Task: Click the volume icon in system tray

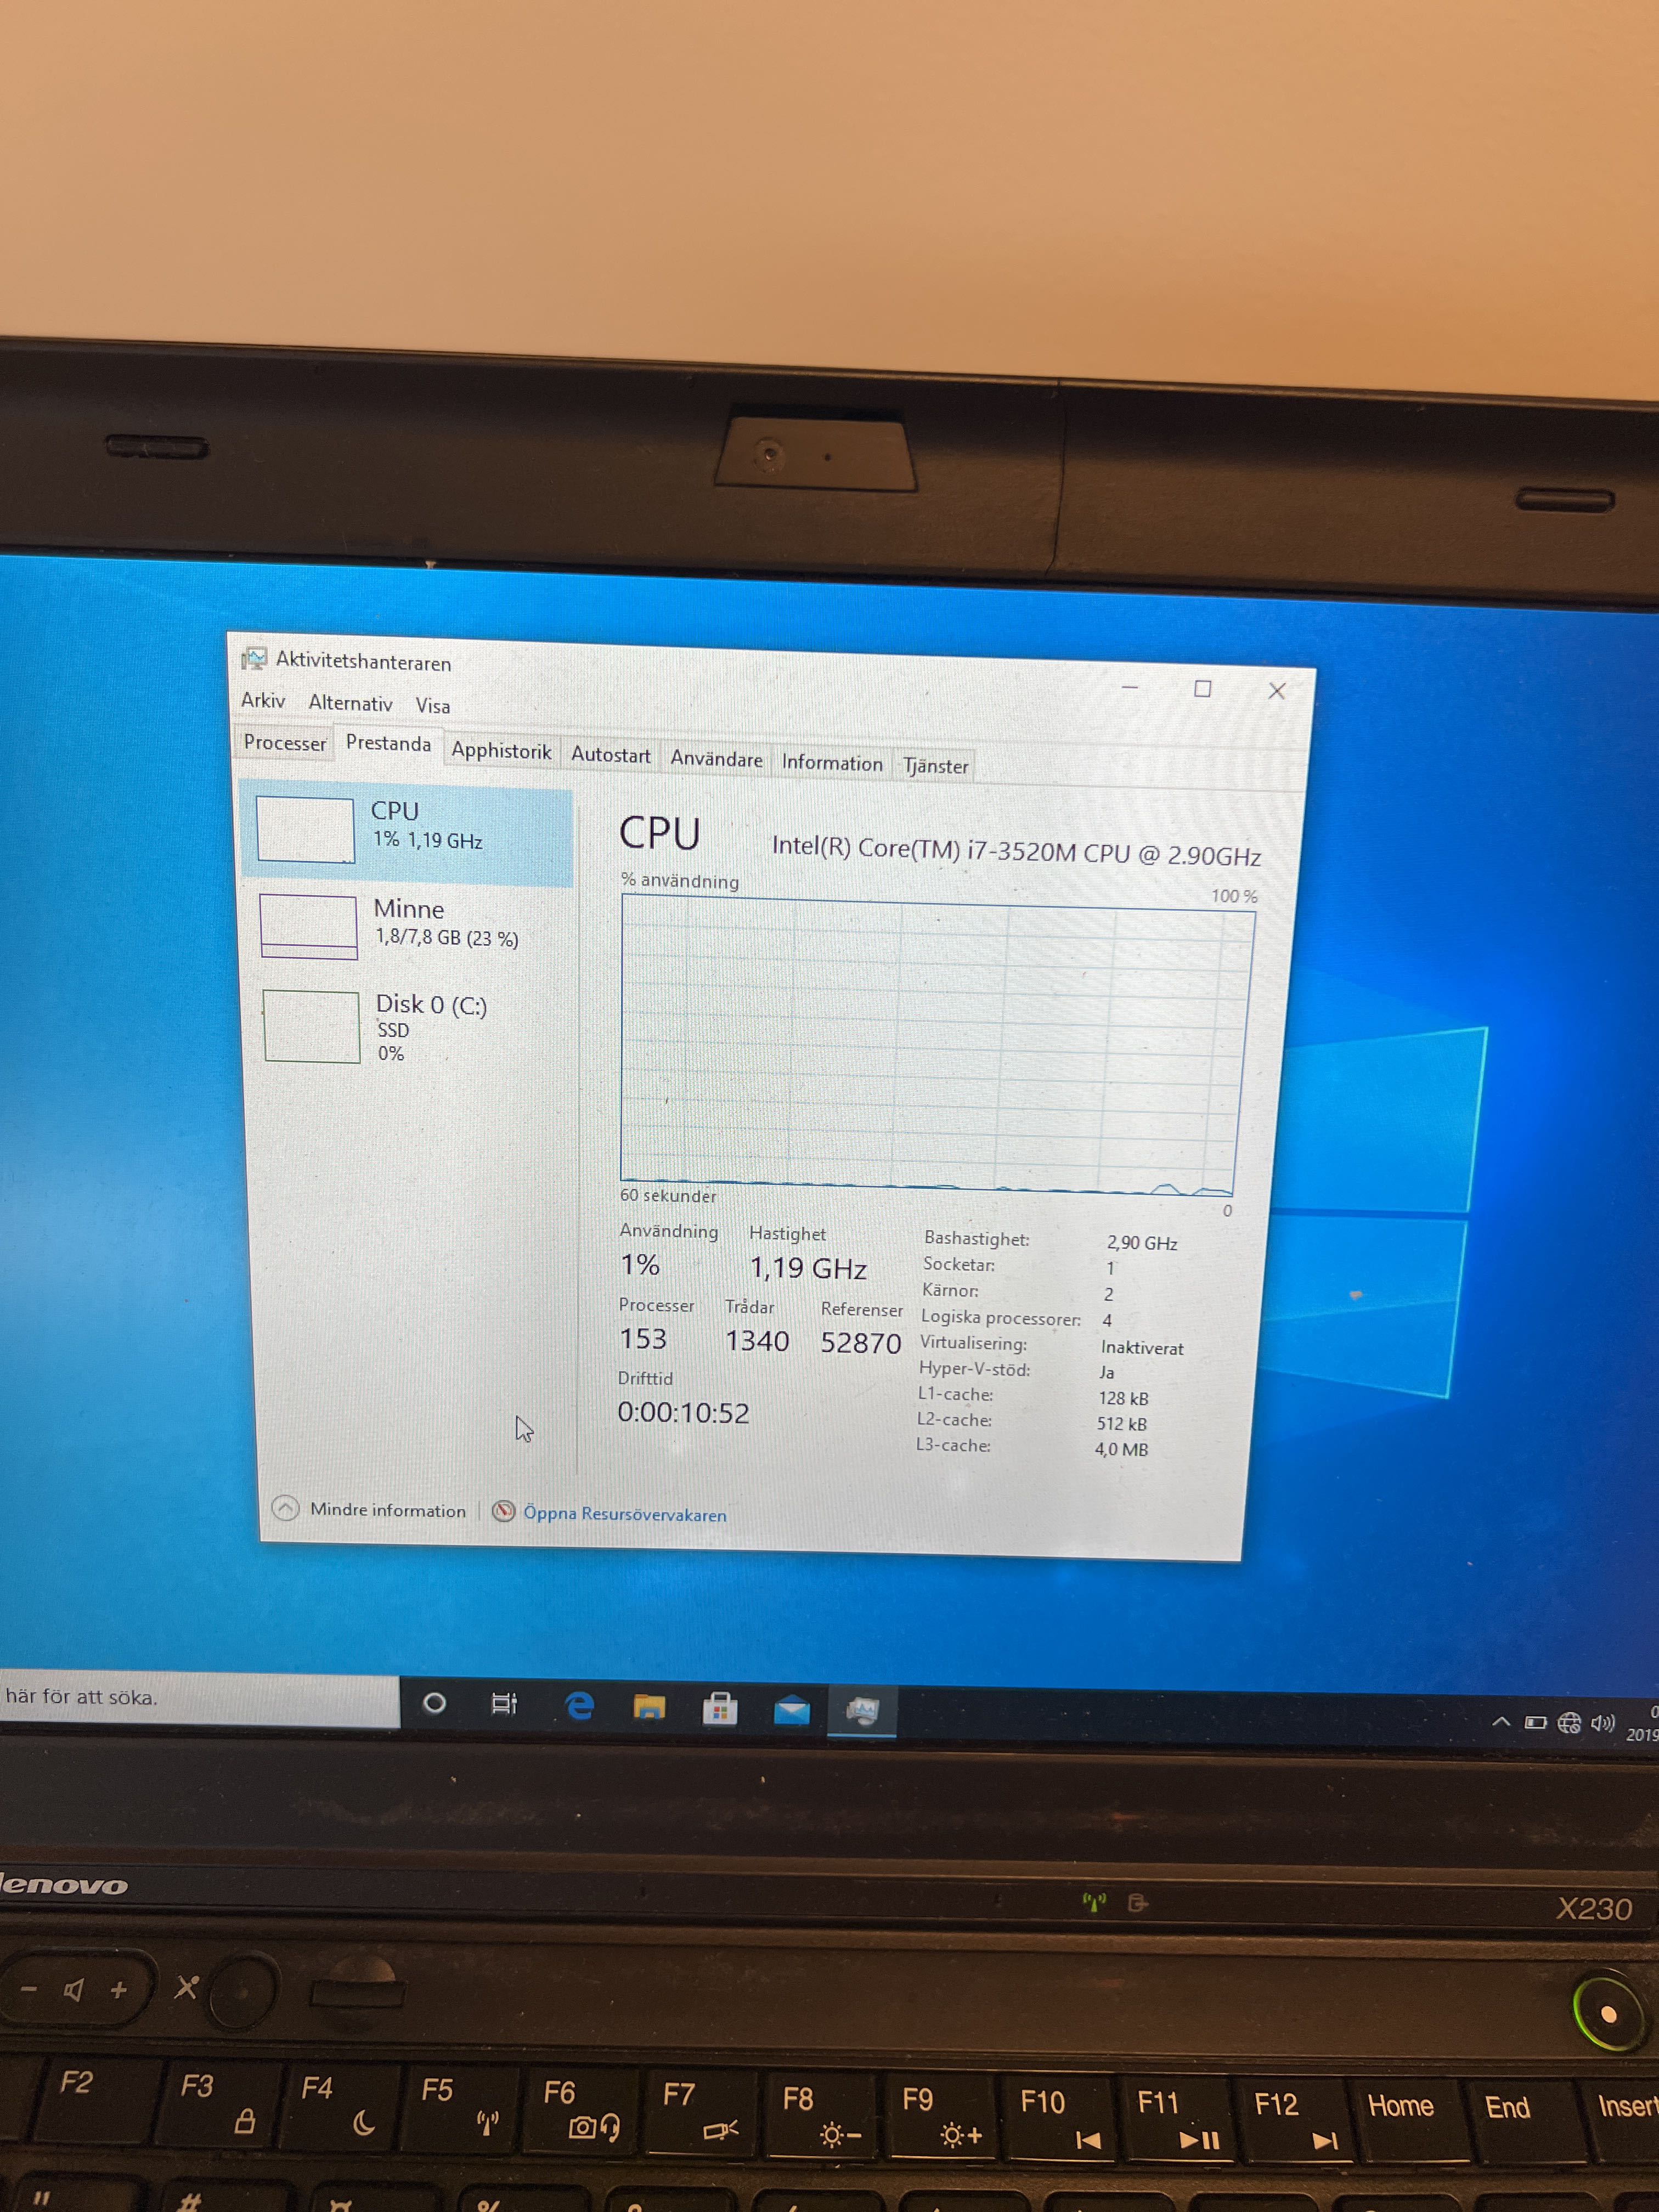Action: coord(1602,1723)
